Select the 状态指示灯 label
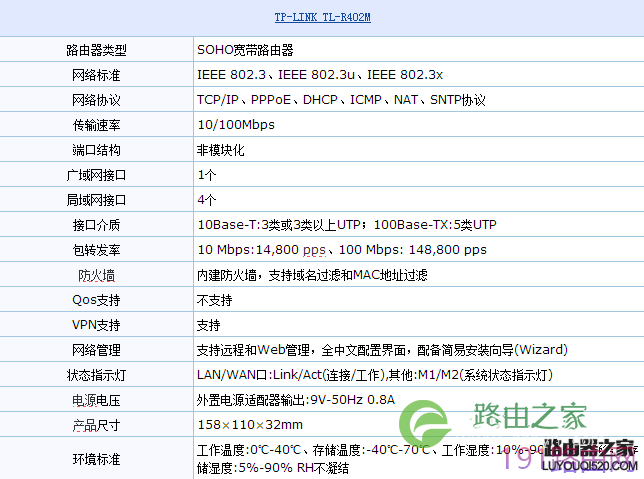644x479 pixels. [96, 375]
